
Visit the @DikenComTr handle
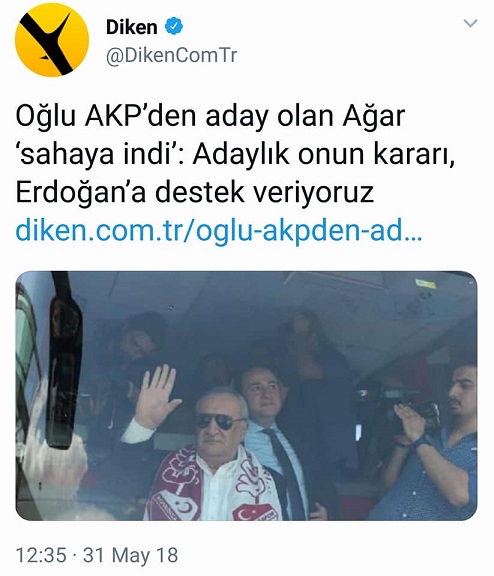pyautogui.click(x=172, y=55)
